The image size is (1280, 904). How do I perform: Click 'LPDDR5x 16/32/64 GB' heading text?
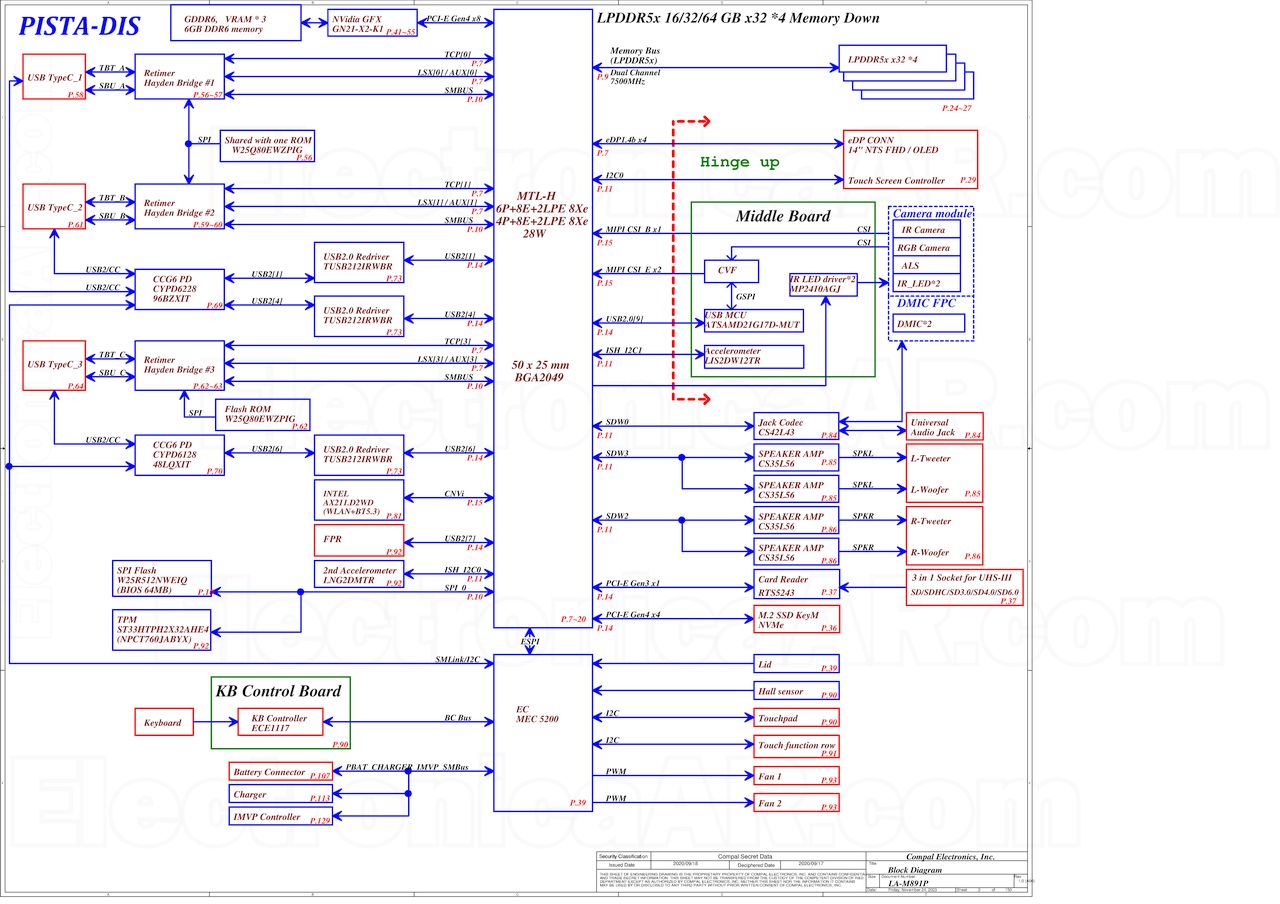click(x=738, y=18)
